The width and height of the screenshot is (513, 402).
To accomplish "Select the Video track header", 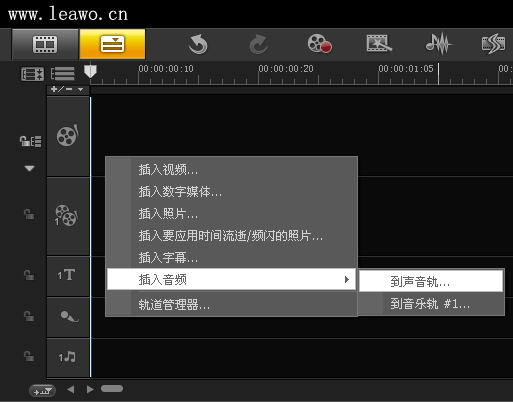I will click(x=68, y=136).
